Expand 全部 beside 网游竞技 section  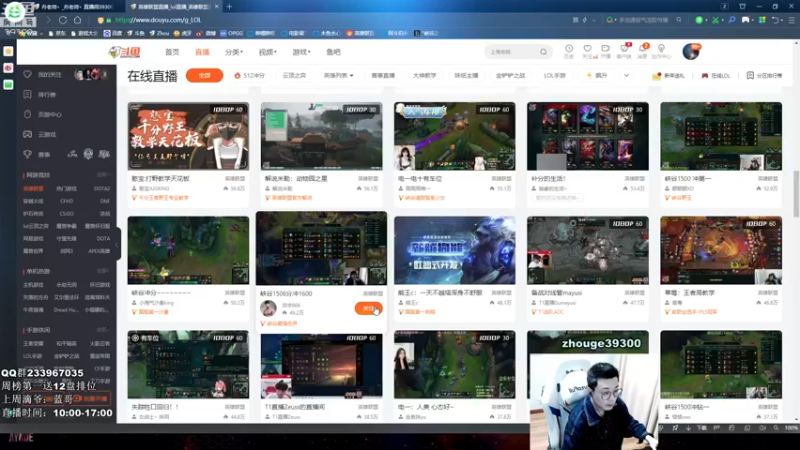click(x=103, y=175)
